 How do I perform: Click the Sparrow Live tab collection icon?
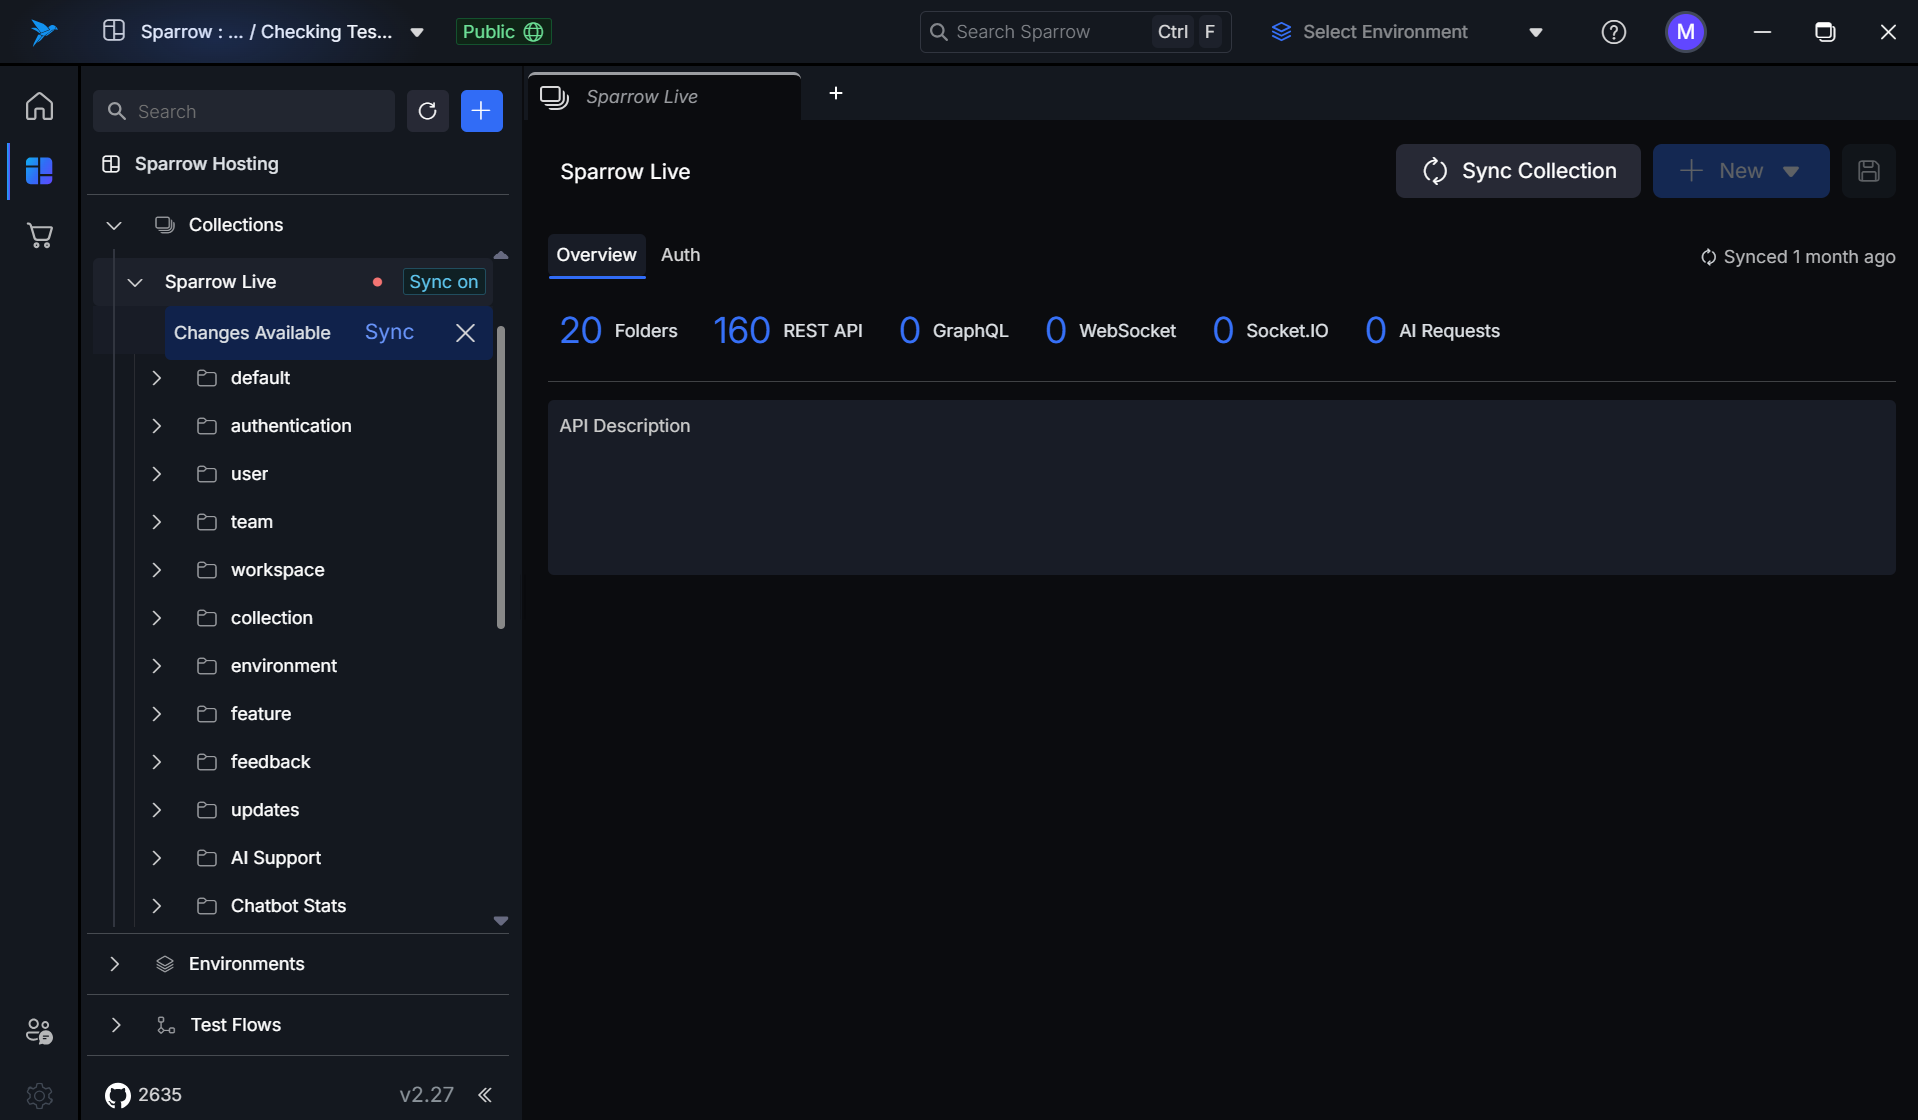(554, 97)
